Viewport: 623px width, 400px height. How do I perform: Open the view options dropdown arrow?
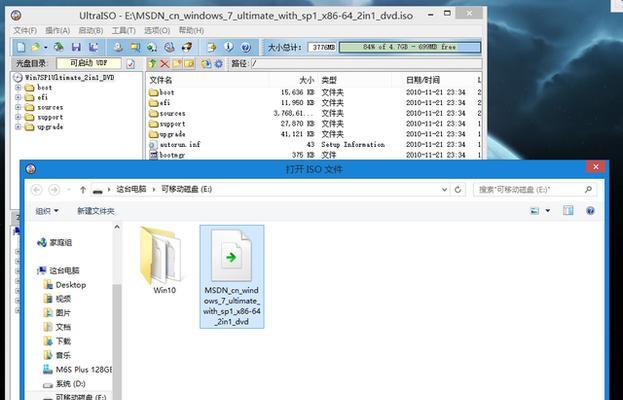[x=548, y=211]
